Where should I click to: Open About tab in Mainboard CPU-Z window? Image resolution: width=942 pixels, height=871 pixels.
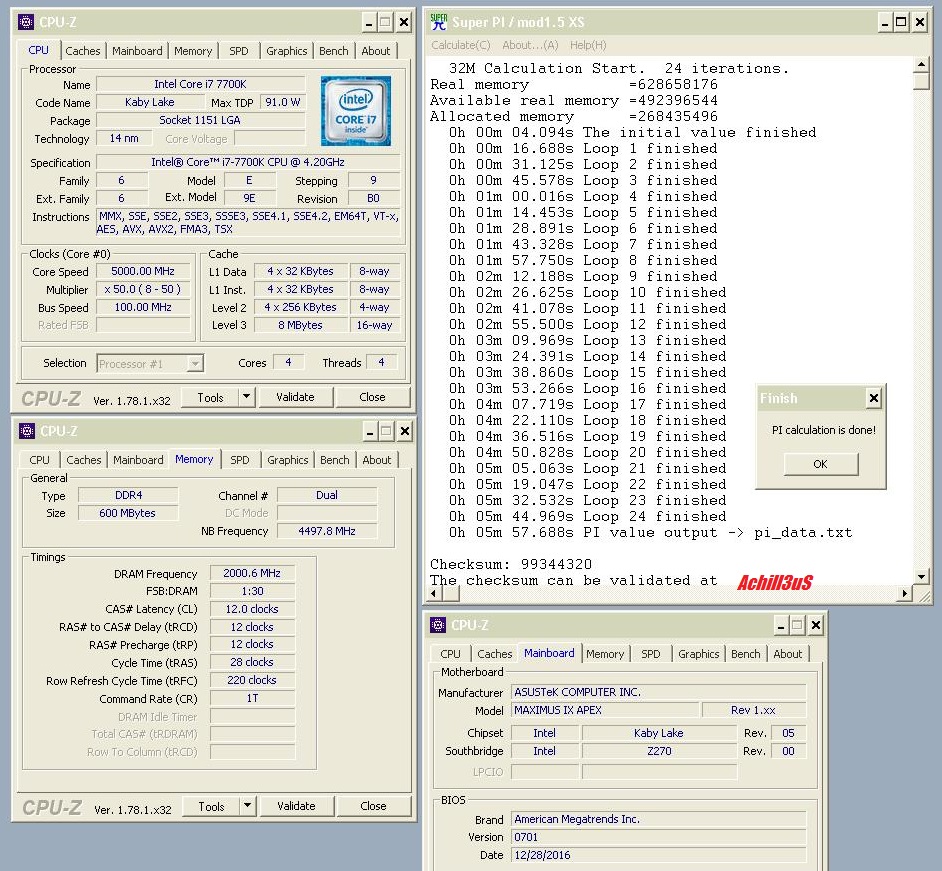[787, 654]
